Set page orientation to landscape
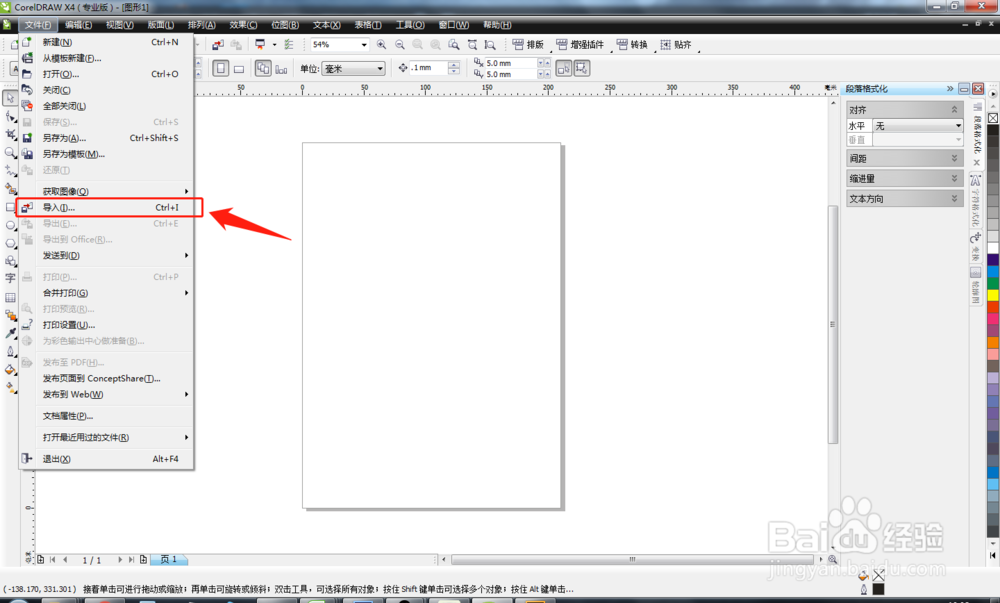Screen dimensions: 1000x603 click(x=239, y=69)
